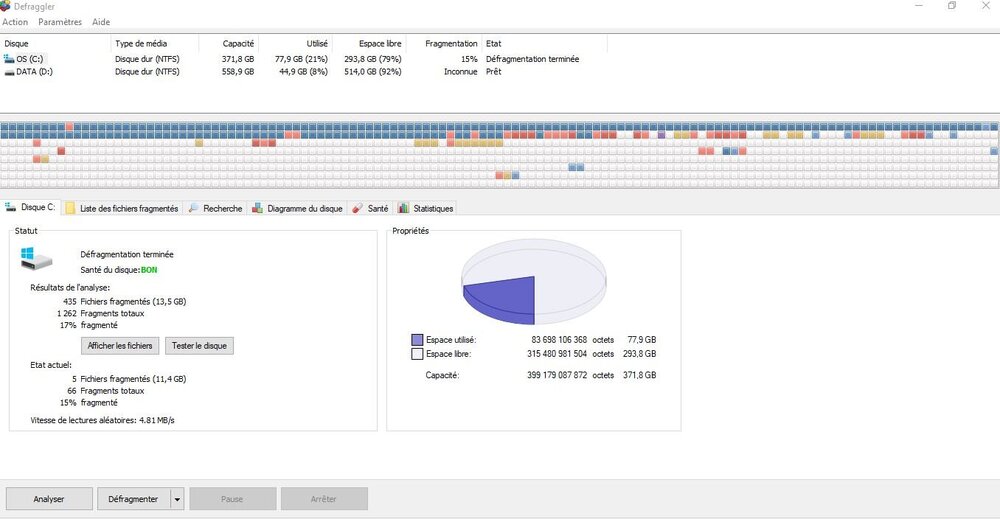
Task: Click the greyed-out Pause button
Action: click(232, 499)
